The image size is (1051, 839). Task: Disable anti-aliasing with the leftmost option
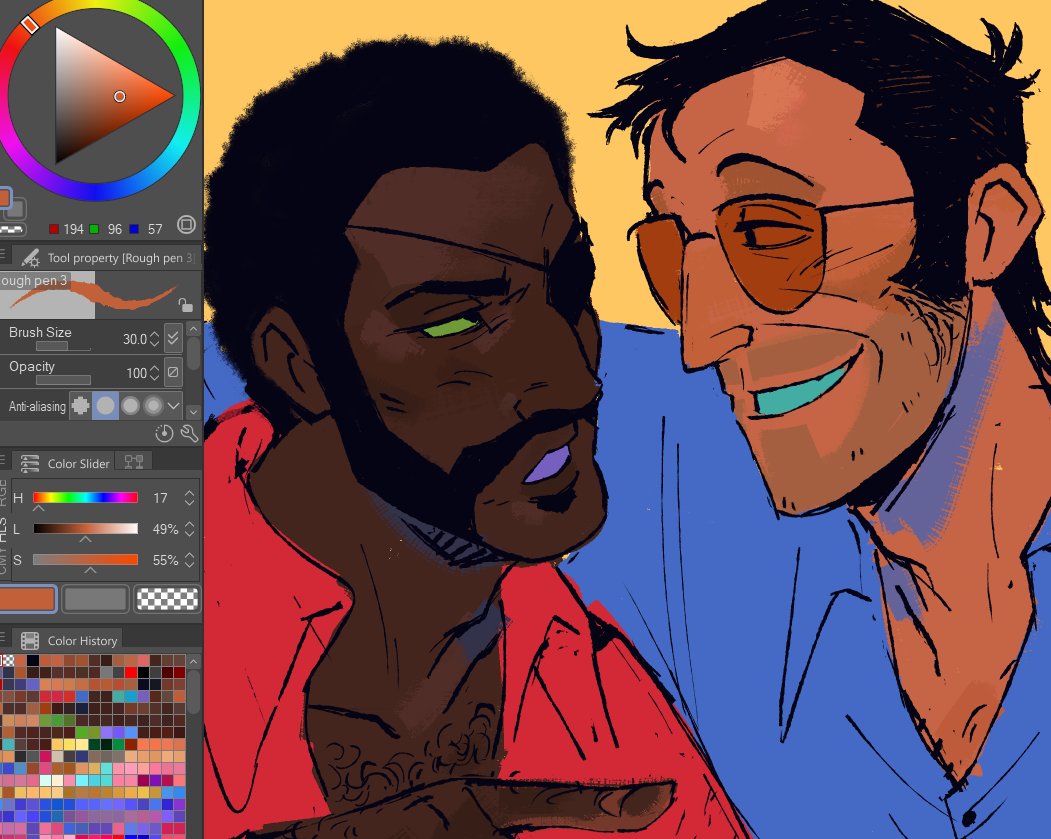point(82,405)
